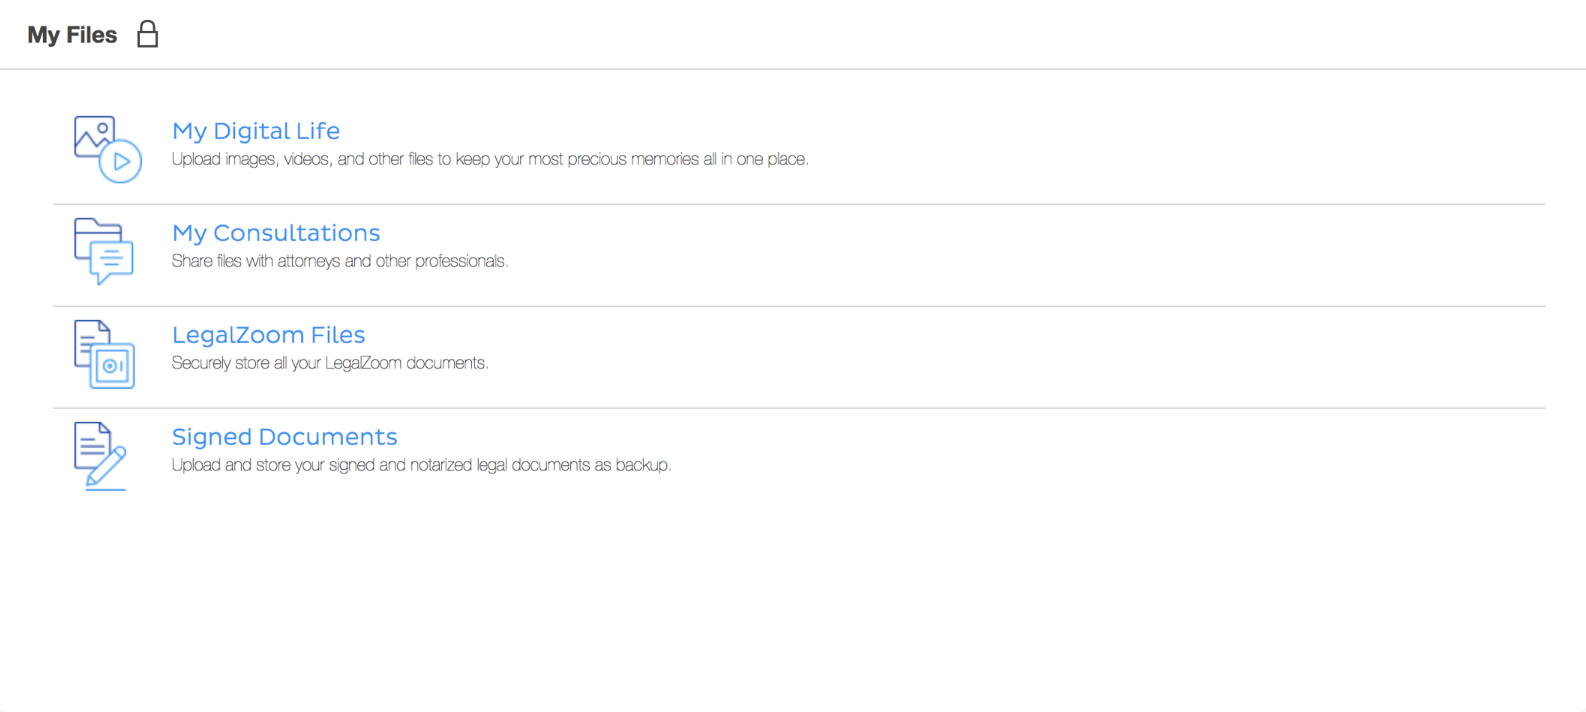Click the safe symbol in the LegalZoom Files icon
Screen dimensions: 1586x712
(113, 366)
